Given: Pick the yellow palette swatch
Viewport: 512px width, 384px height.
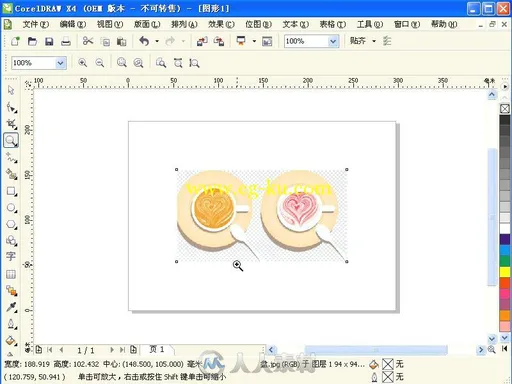Looking at the screenshot, I should tap(505, 272).
